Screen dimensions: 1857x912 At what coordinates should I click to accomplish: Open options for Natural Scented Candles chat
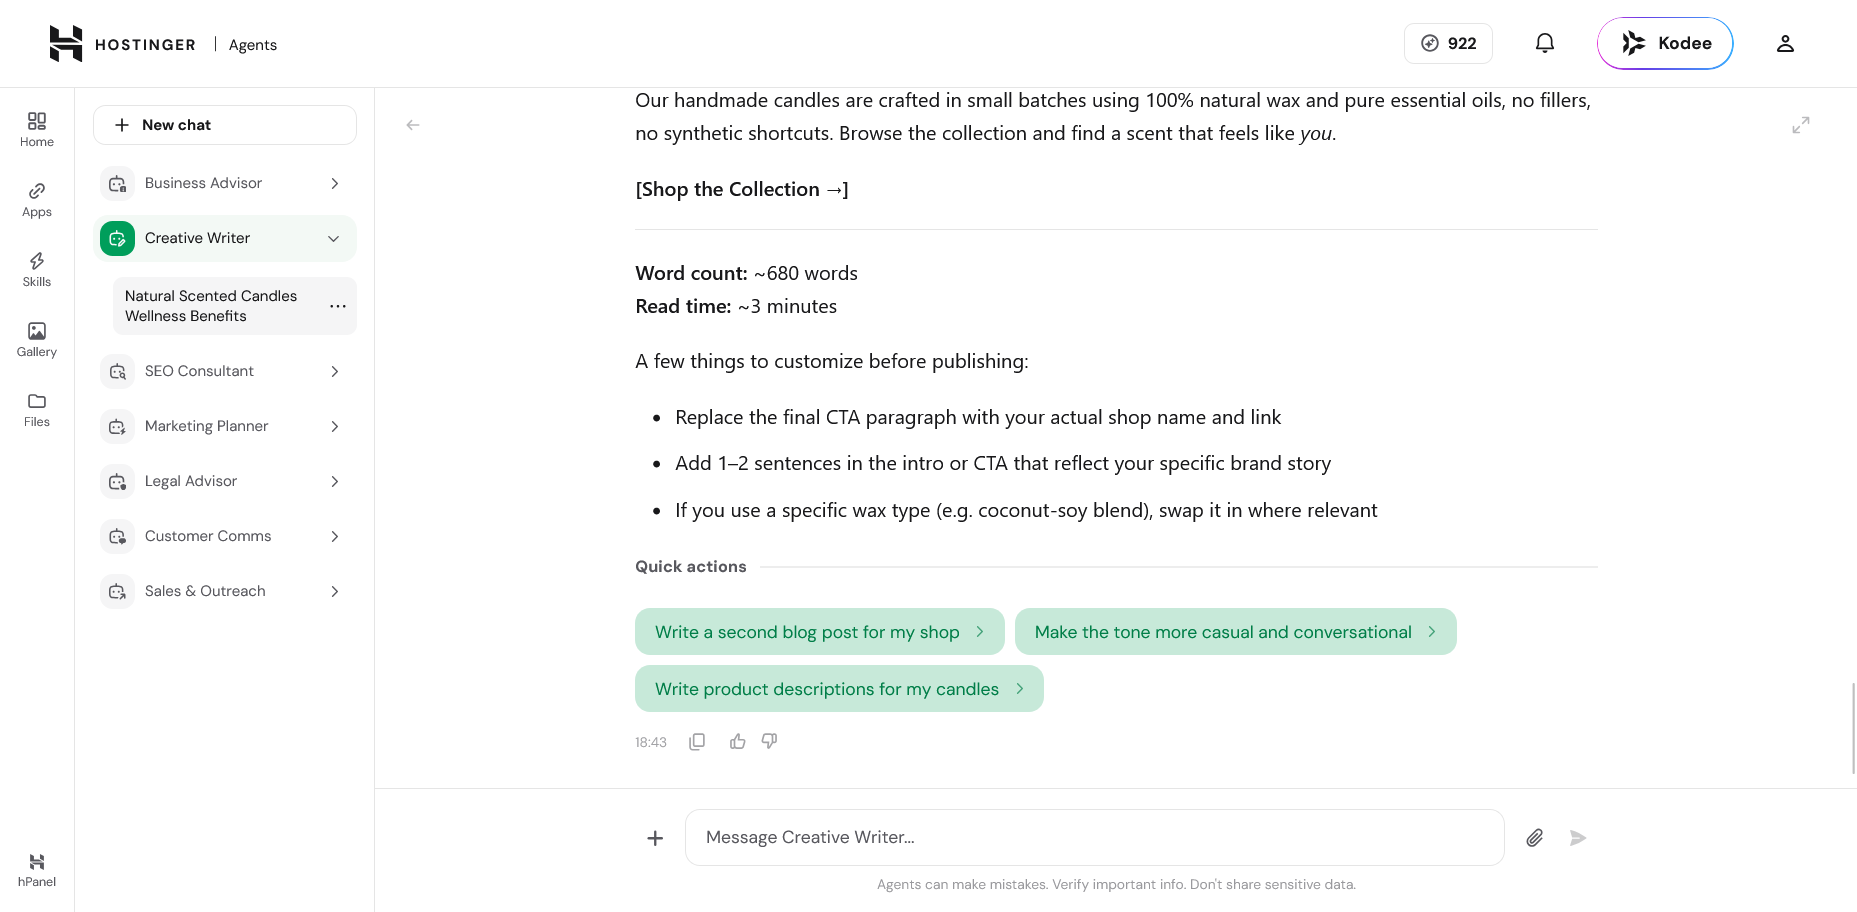pyautogui.click(x=337, y=306)
